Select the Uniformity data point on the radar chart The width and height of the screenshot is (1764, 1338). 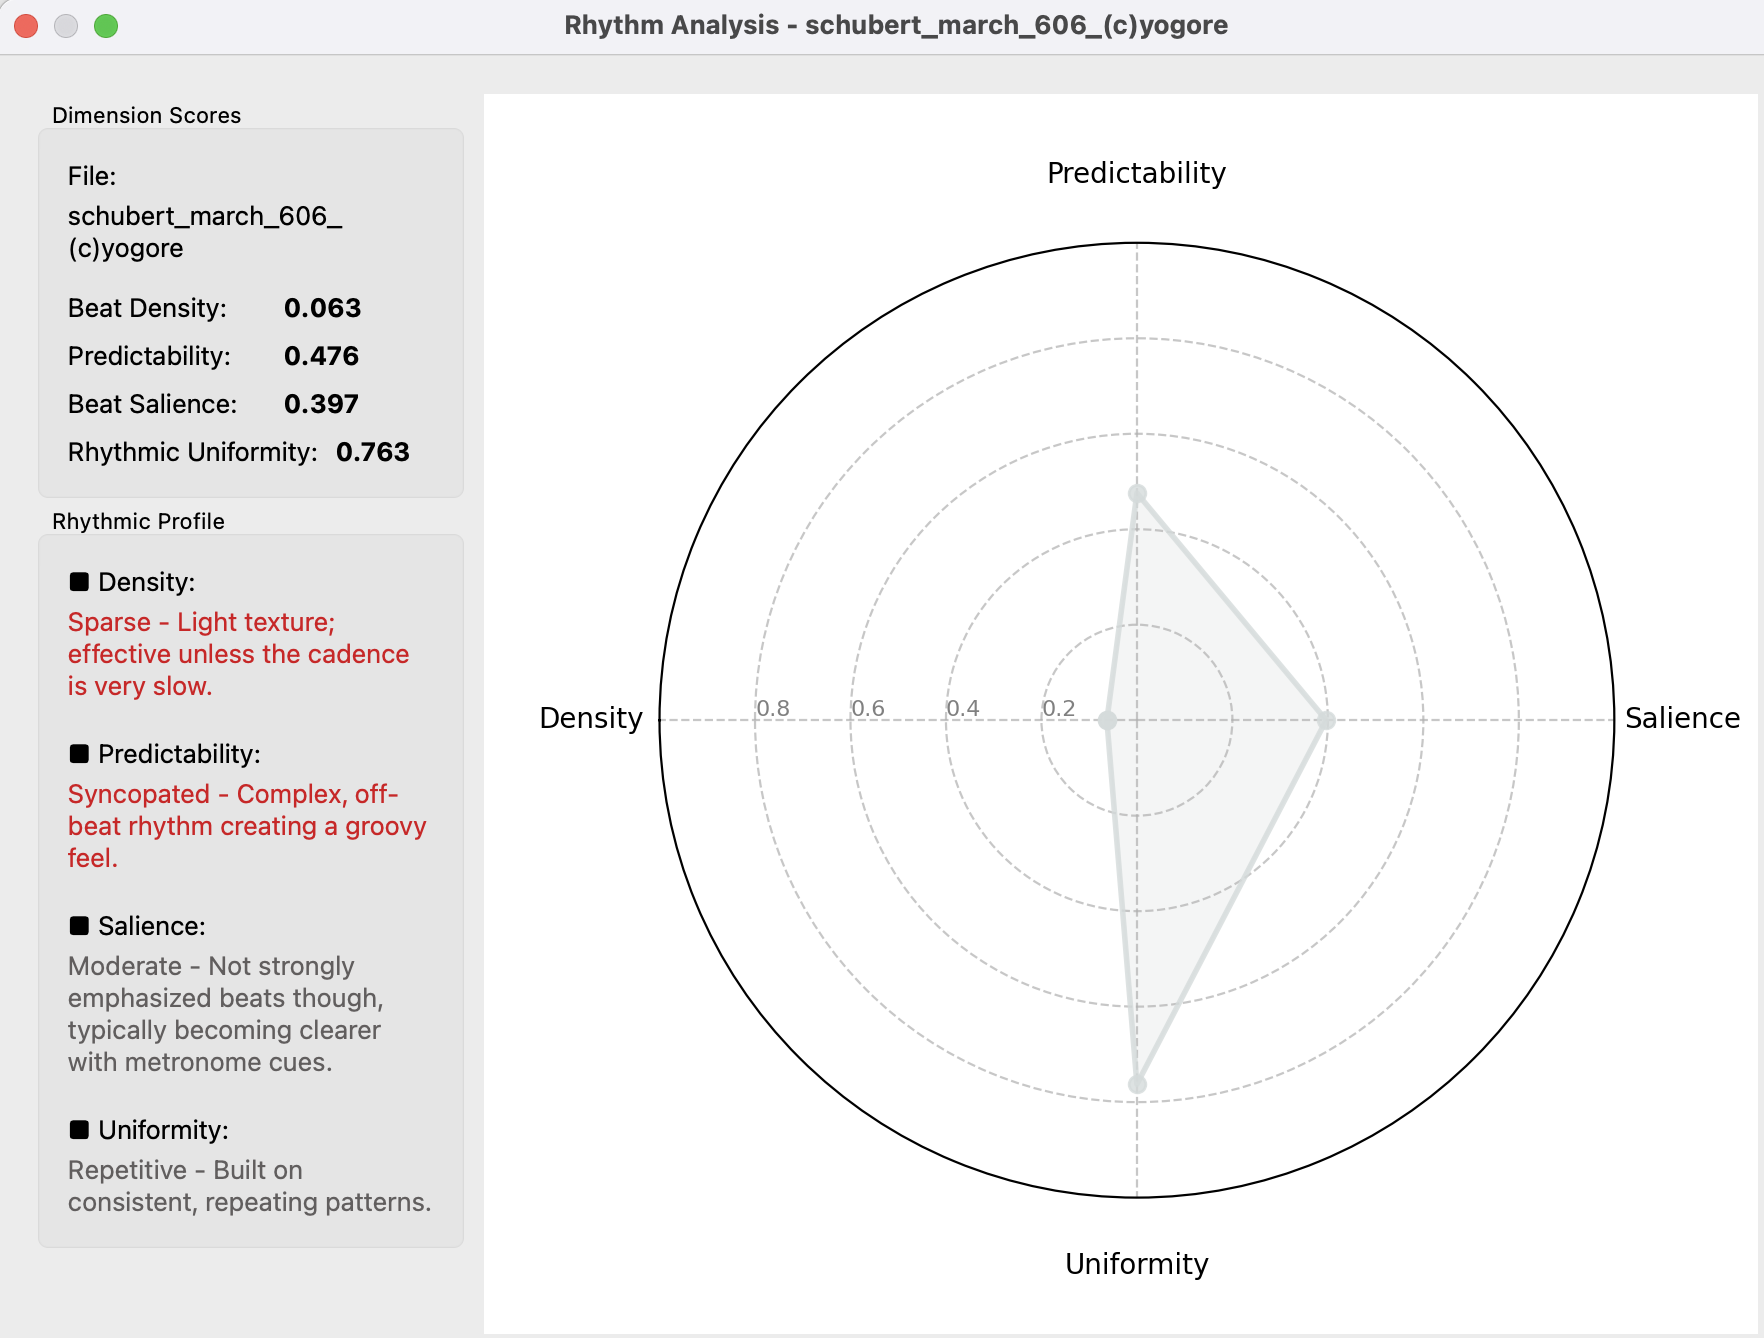click(x=1137, y=1084)
